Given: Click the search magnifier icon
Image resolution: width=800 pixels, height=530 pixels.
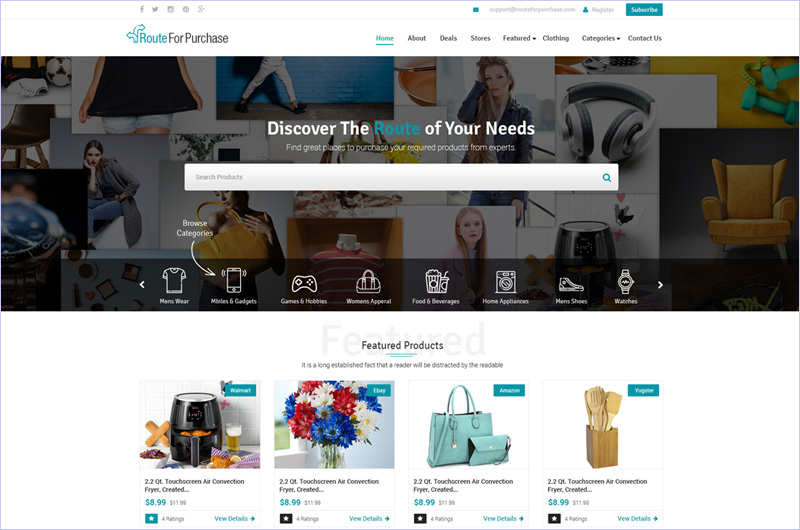Looking at the screenshot, I should (x=607, y=178).
